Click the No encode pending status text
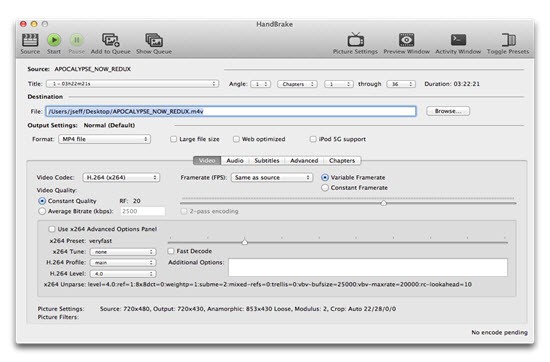The width and height of the screenshot is (550, 362). [x=499, y=332]
